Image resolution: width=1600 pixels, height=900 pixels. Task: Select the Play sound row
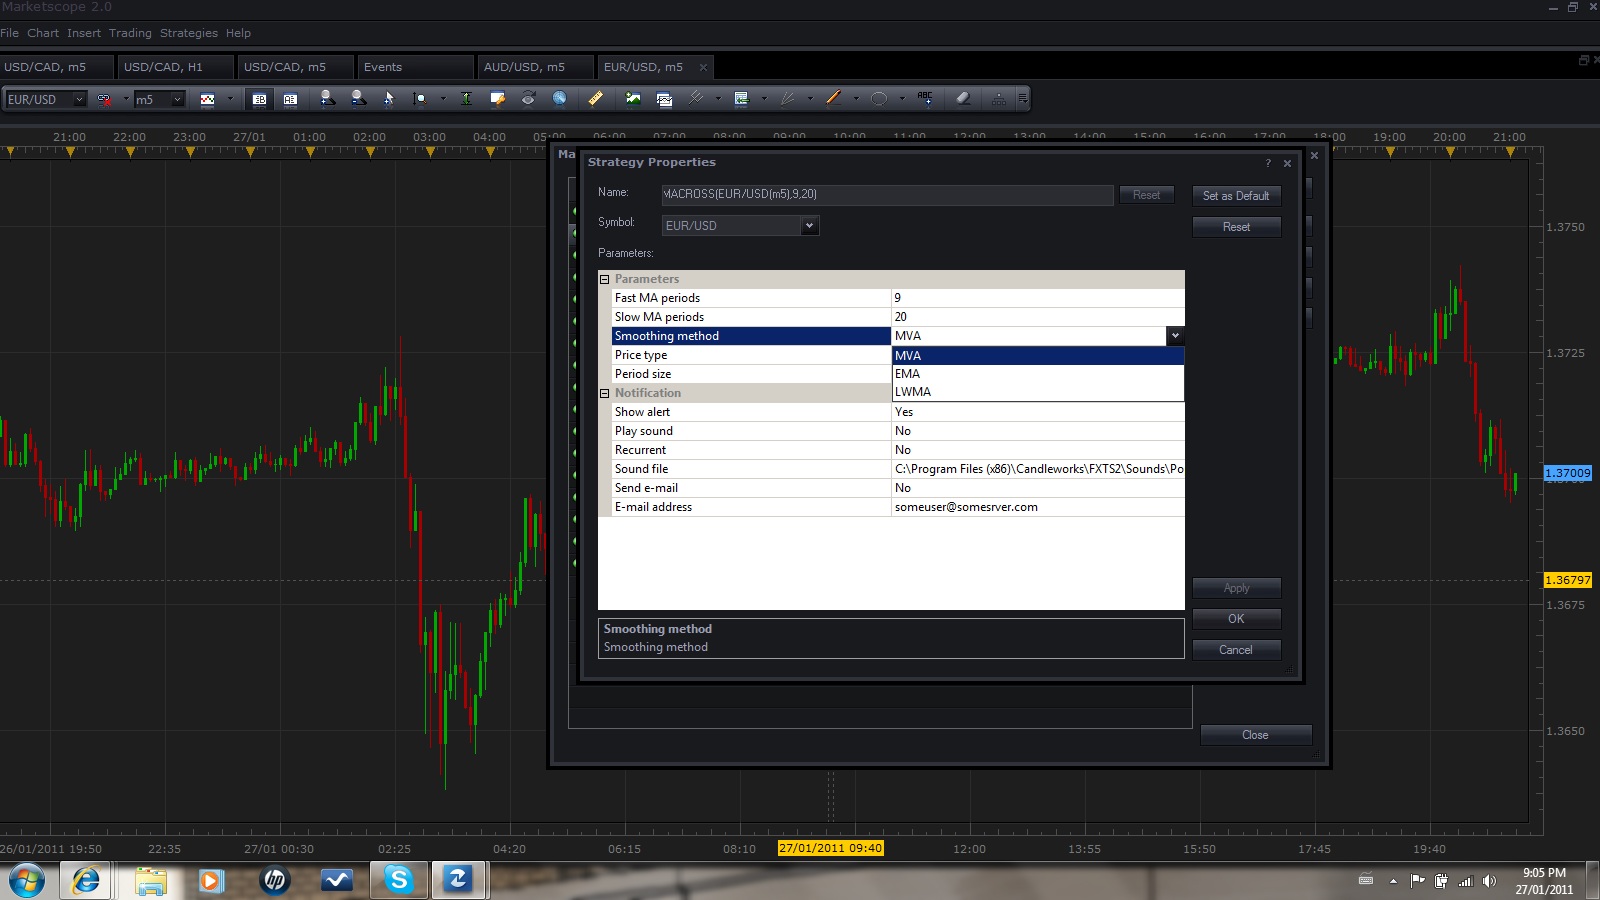(898, 431)
